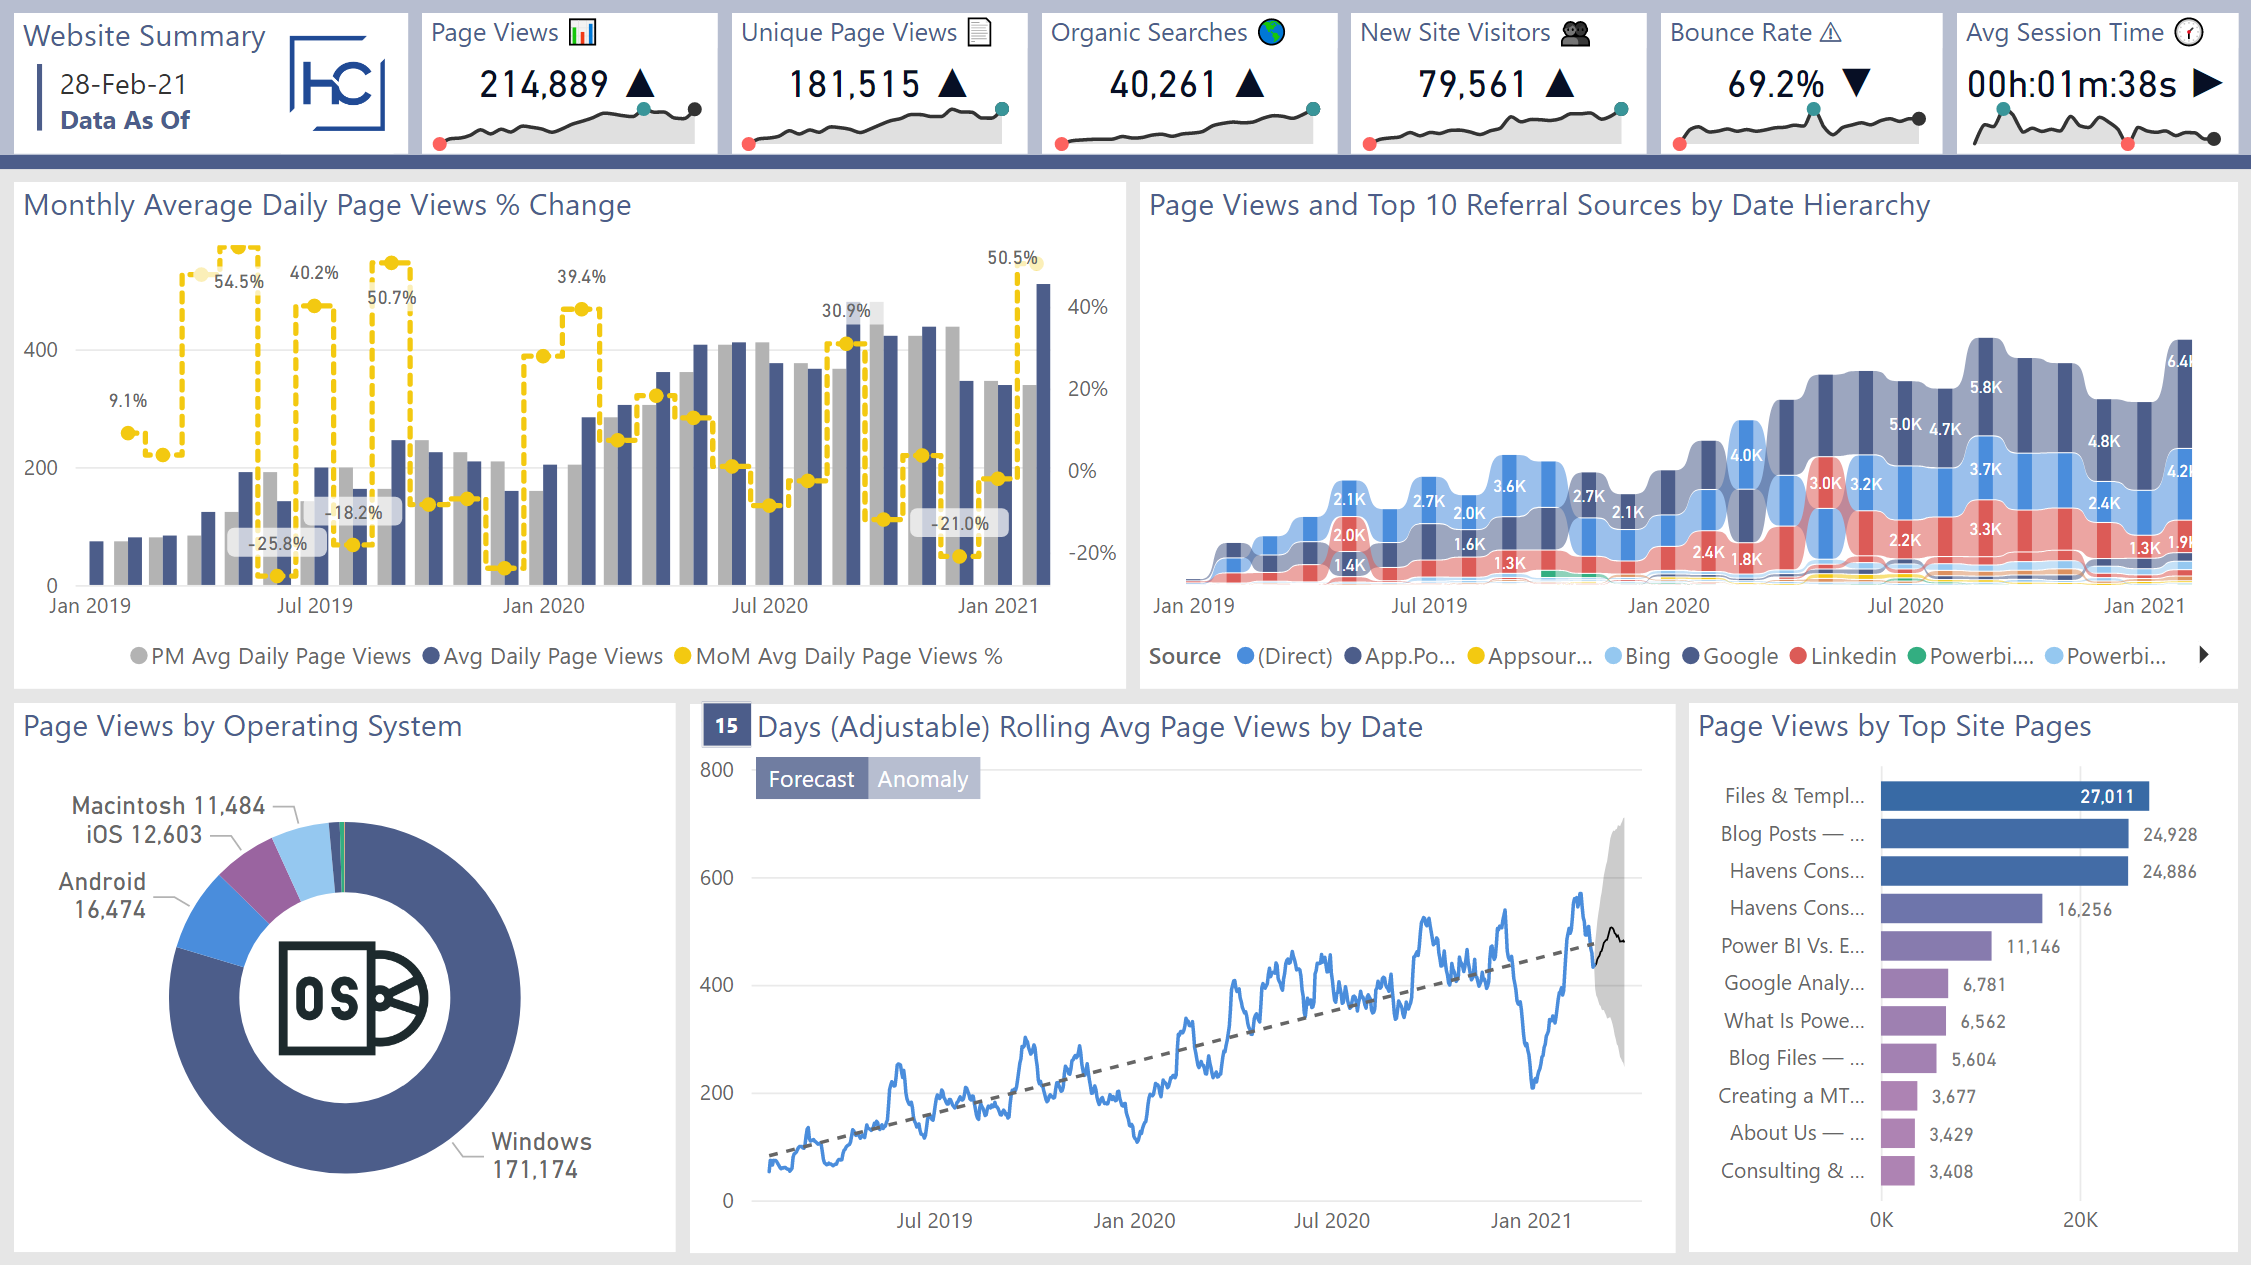Select (Direct) source legend item
The width and height of the screenshot is (2251, 1265).
pos(1284,656)
